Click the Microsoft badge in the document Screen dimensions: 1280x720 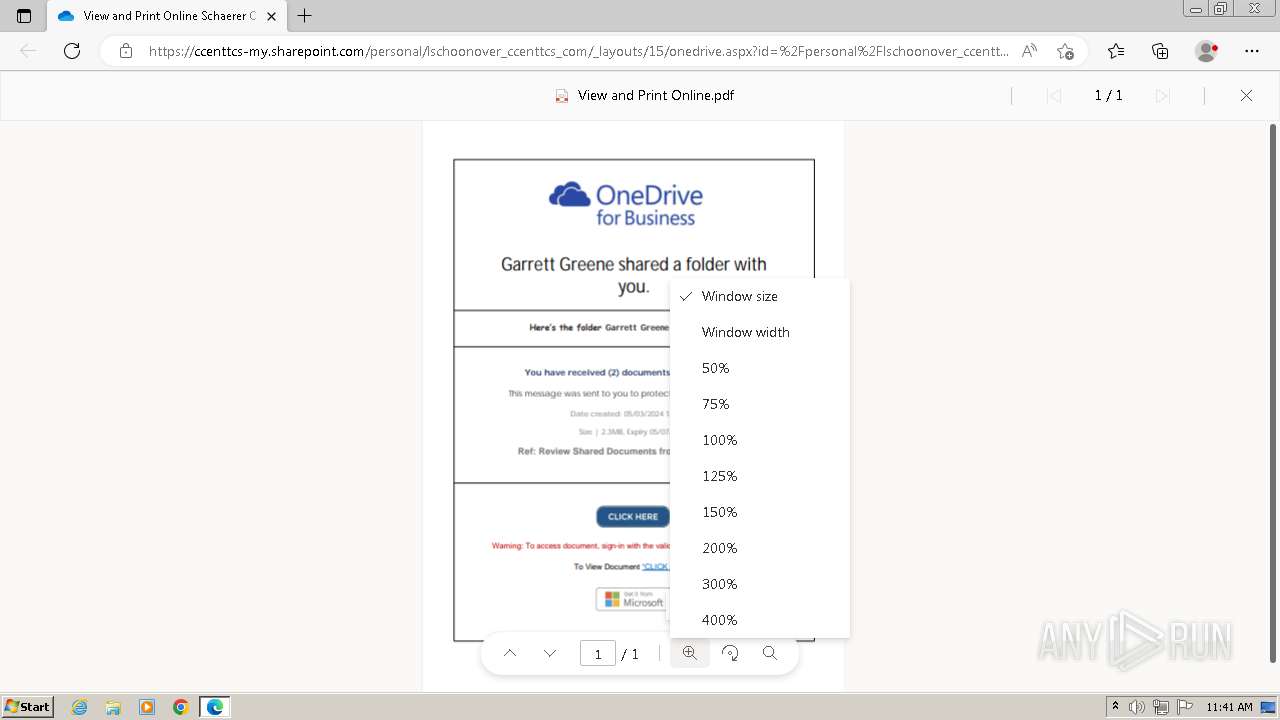pyautogui.click(x=633, y=599)
